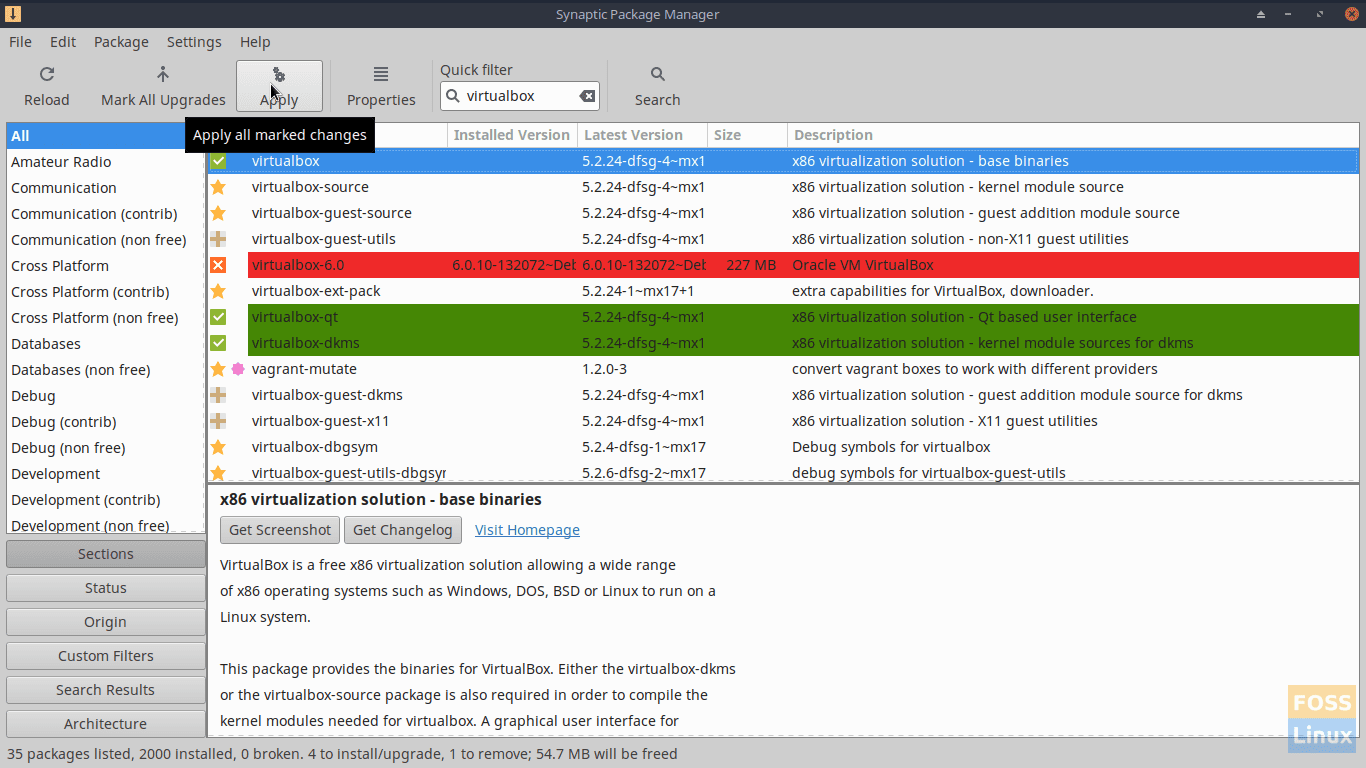Click the 227 MB size cell
Viewport: 1366px width, 768px height.
tap(751, 265)
